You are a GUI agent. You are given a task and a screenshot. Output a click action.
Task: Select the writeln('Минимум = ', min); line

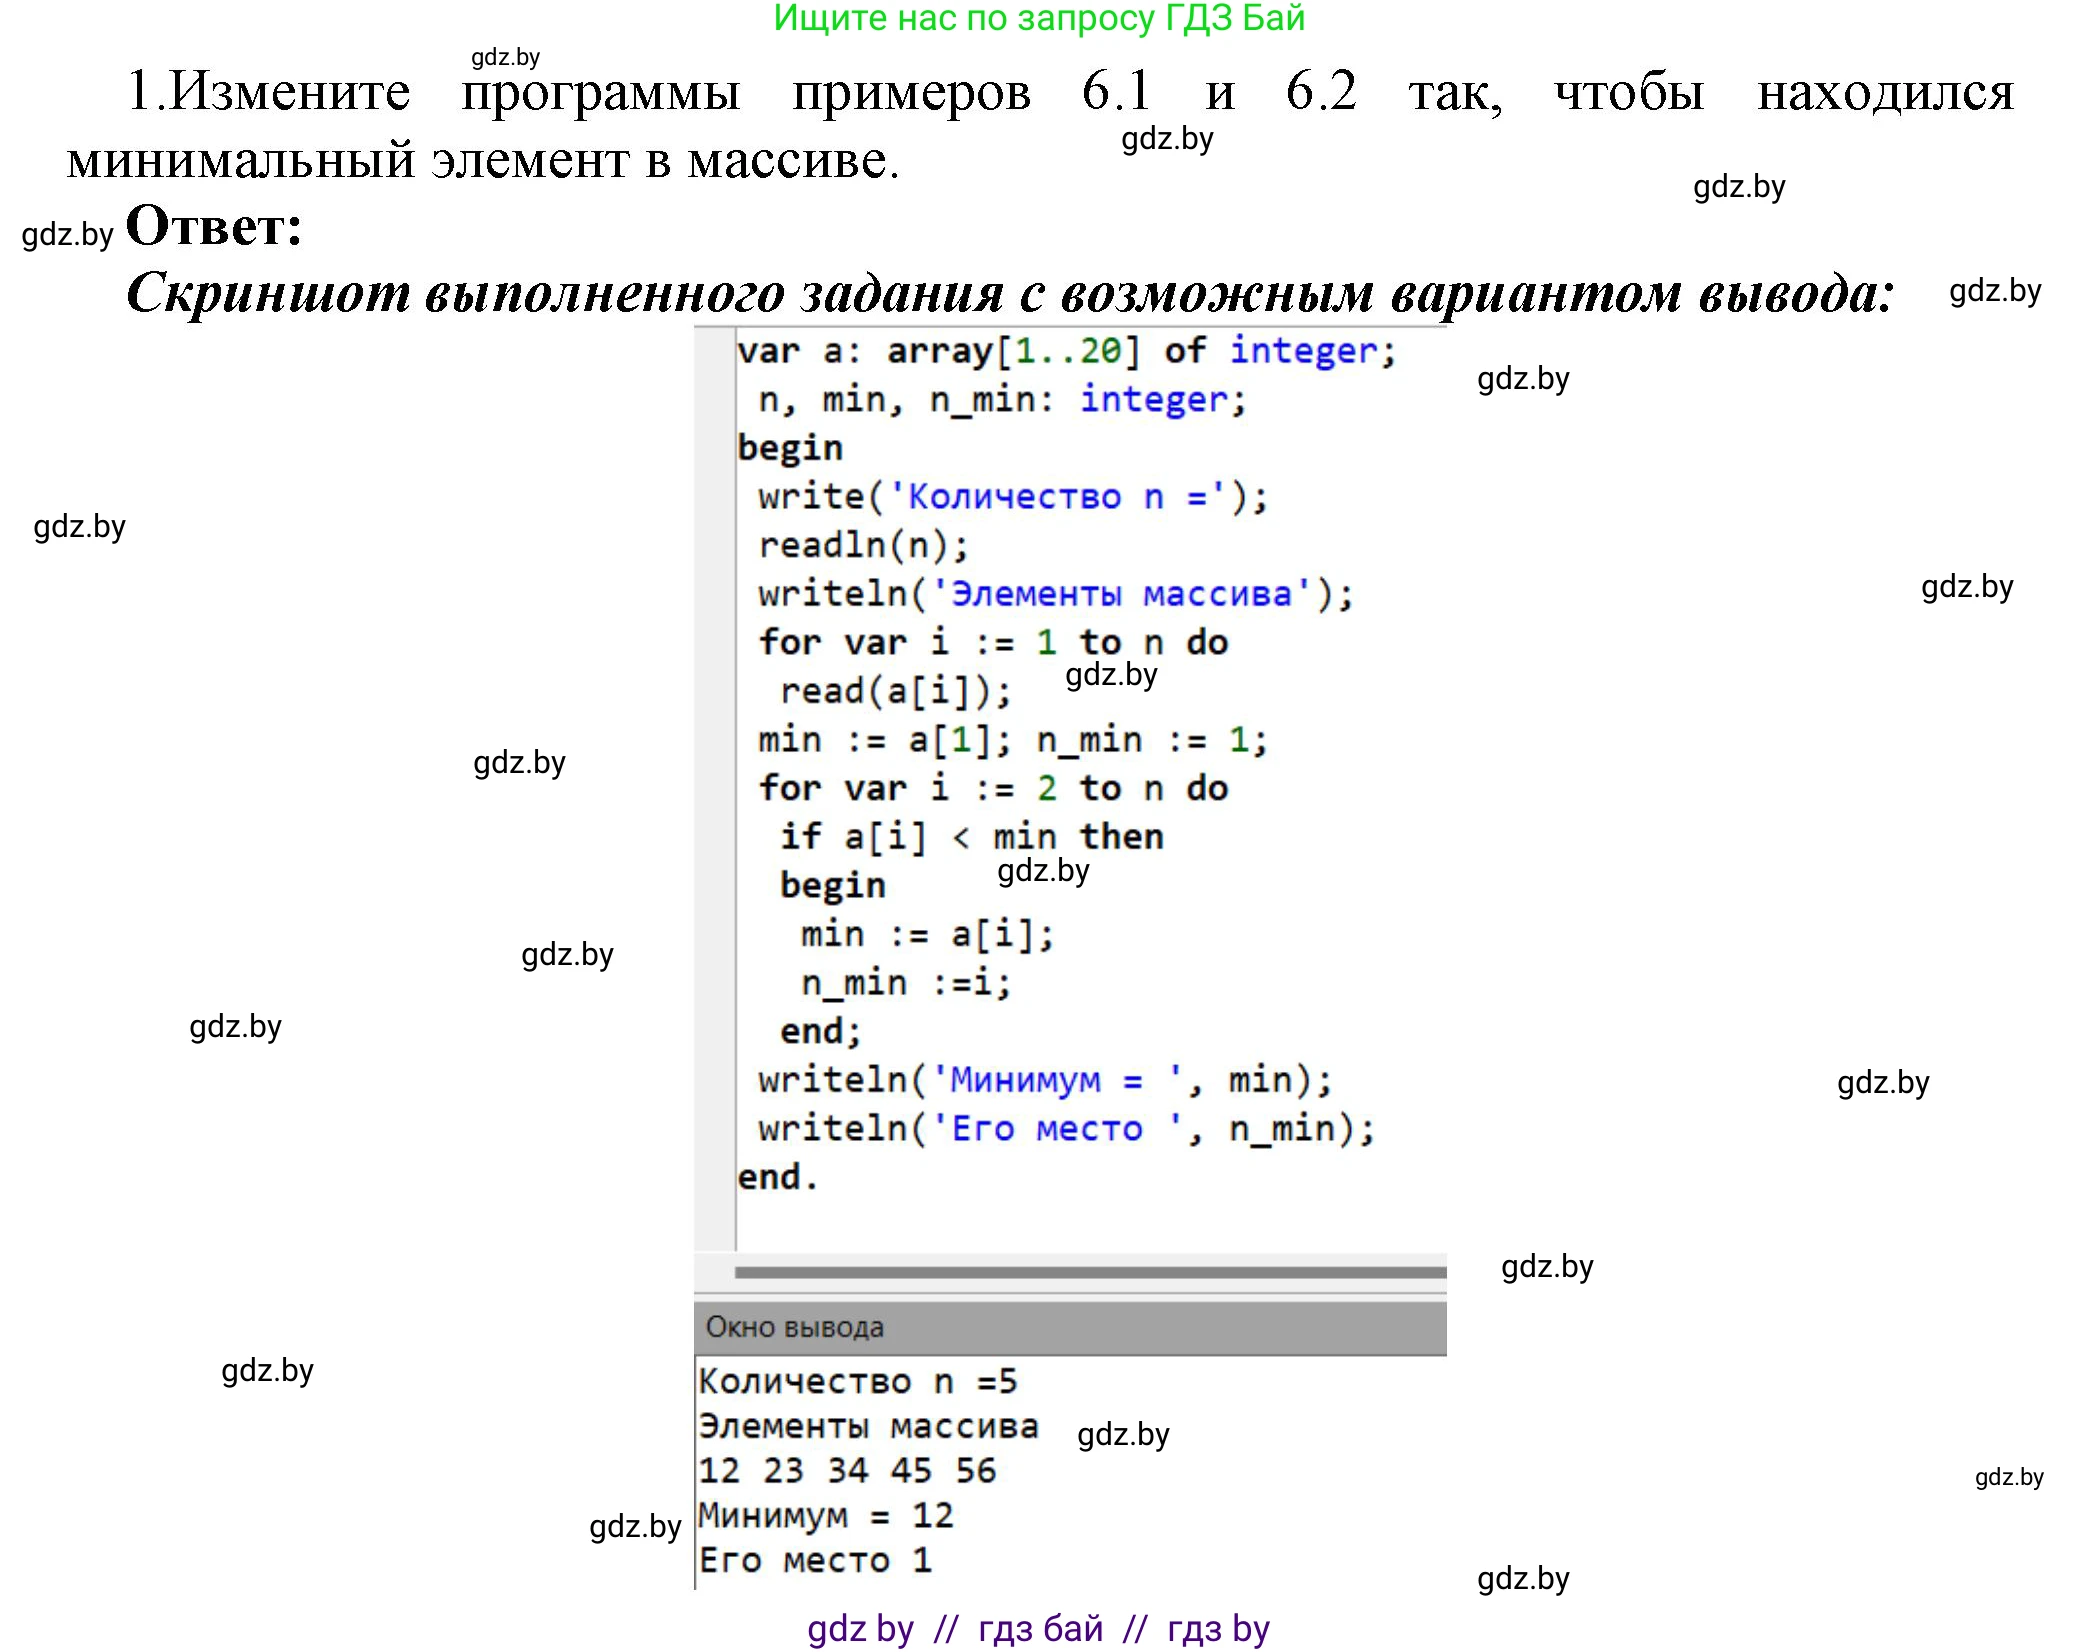[1045, 1079]
